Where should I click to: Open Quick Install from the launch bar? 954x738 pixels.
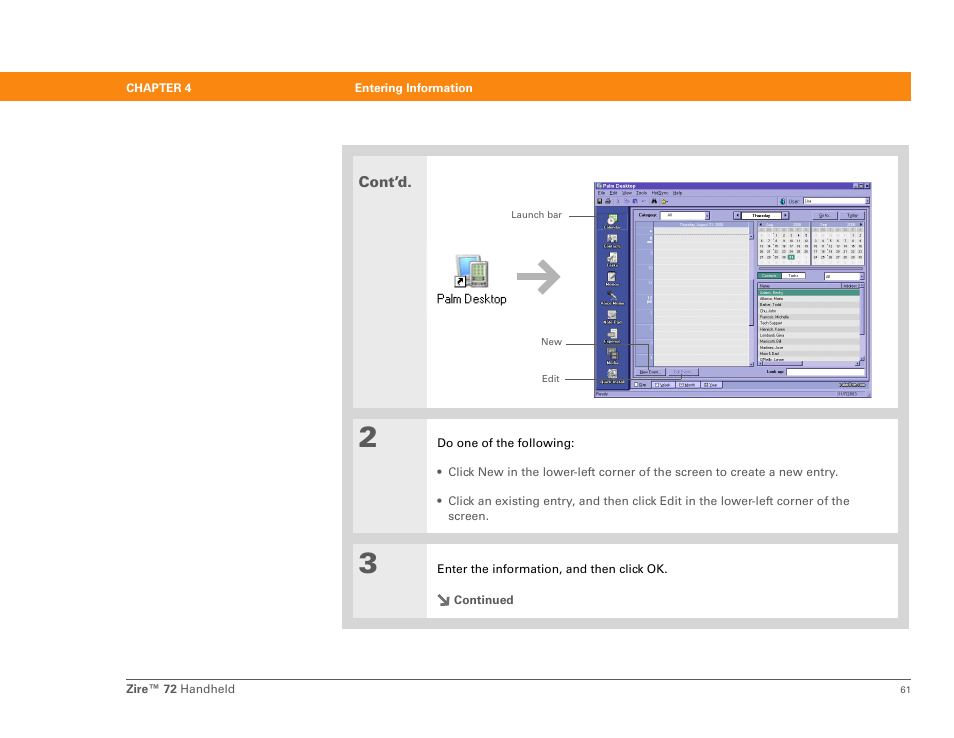tap(612, 376)
